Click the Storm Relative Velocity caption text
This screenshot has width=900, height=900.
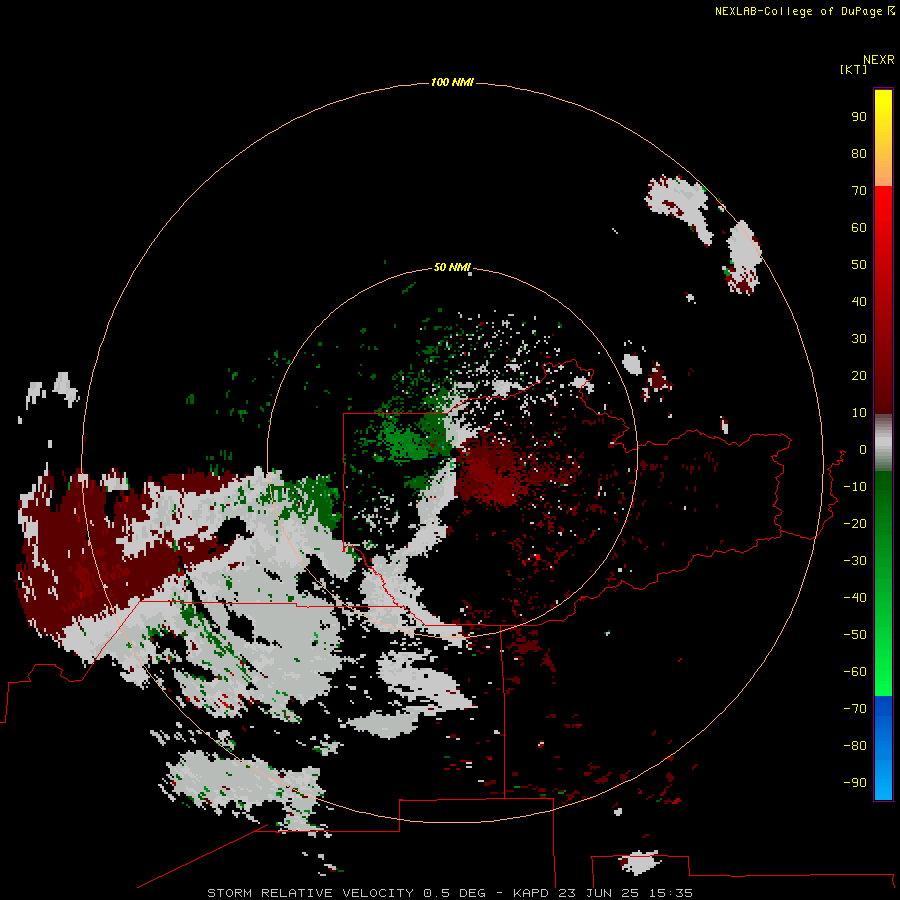coord(450,893)
